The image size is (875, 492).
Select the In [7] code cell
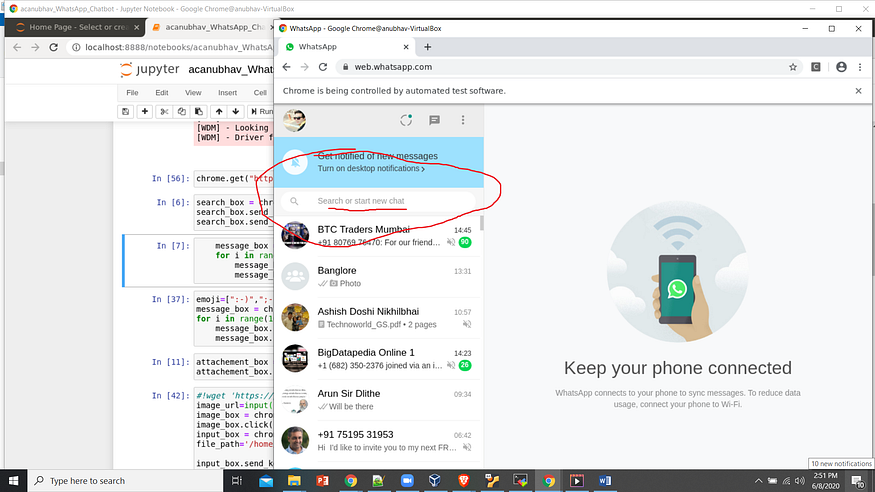[x=198, y=261]
